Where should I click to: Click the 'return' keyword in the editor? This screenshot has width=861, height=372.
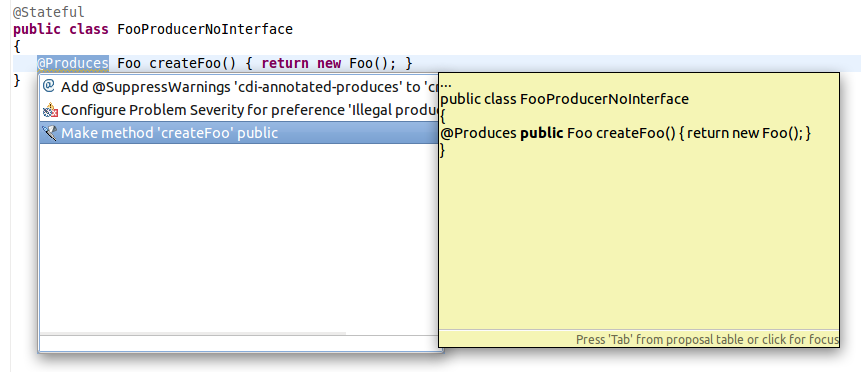[284, 63]
